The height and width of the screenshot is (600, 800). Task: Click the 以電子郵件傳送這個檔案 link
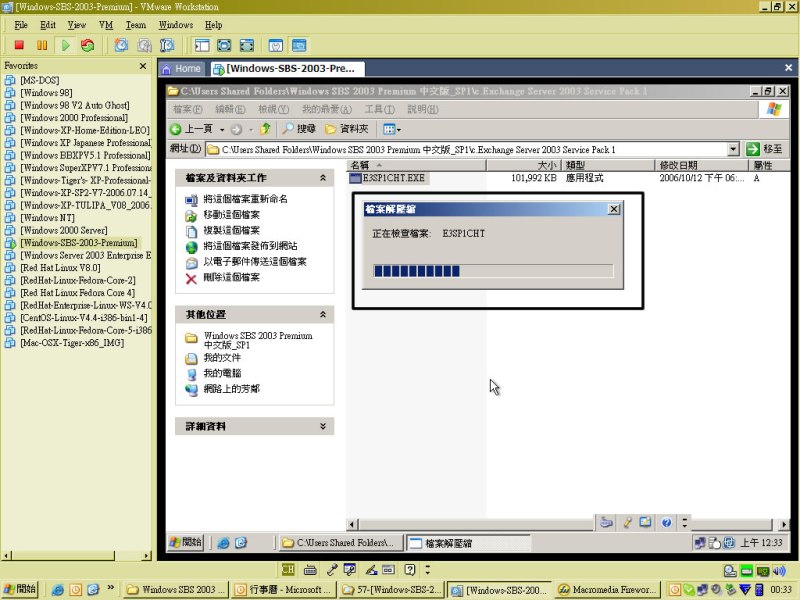pyautogui.click(x=255, y=262)
